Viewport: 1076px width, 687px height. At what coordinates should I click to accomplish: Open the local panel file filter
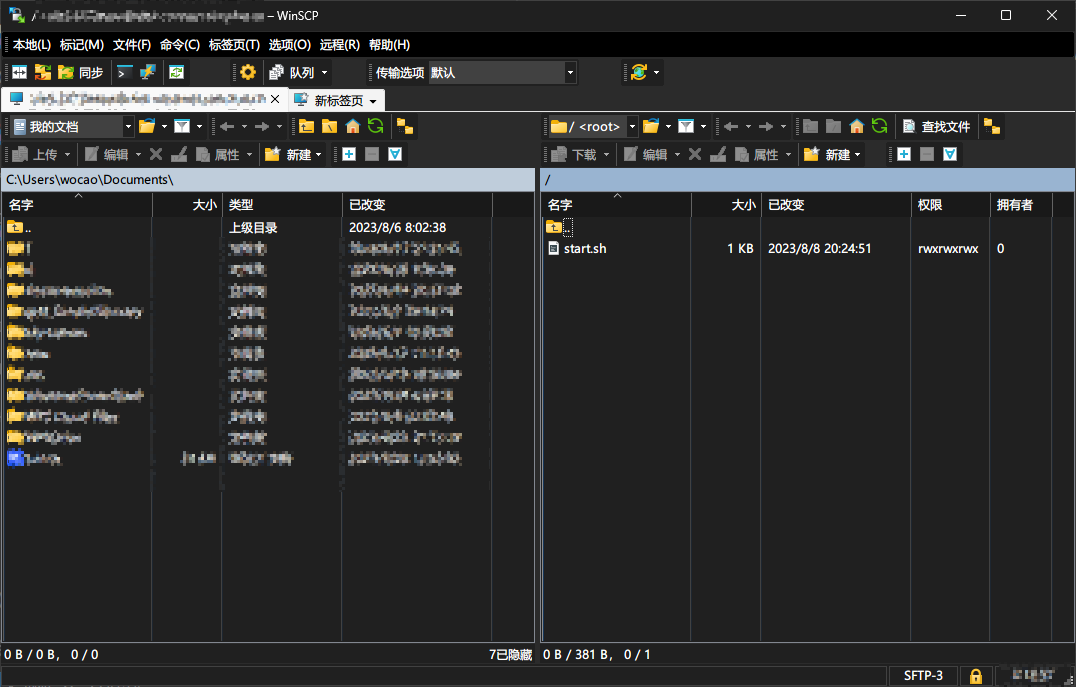click(x=182, y=126)
